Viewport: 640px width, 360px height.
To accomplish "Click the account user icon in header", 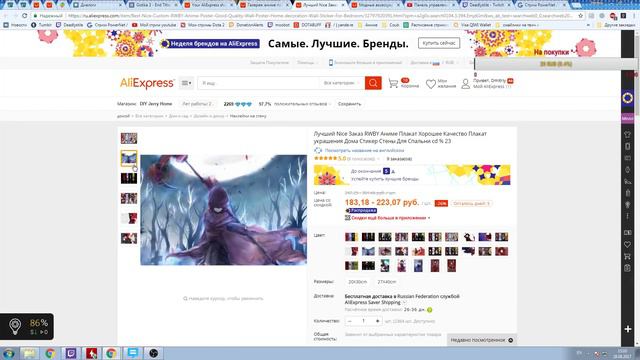I will point(465,84).
